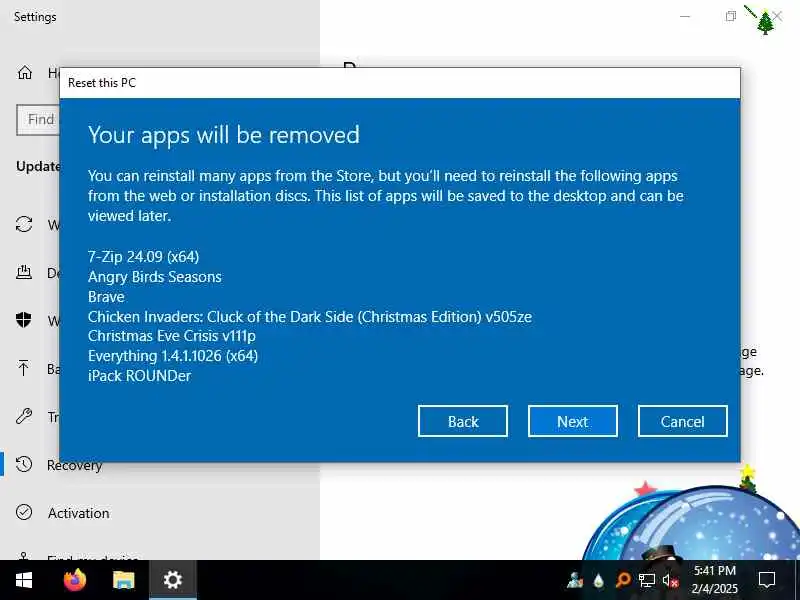Click the Settings gear taskbar icon
This screenshot has width=800, height=600.
(x=172, y=580)
